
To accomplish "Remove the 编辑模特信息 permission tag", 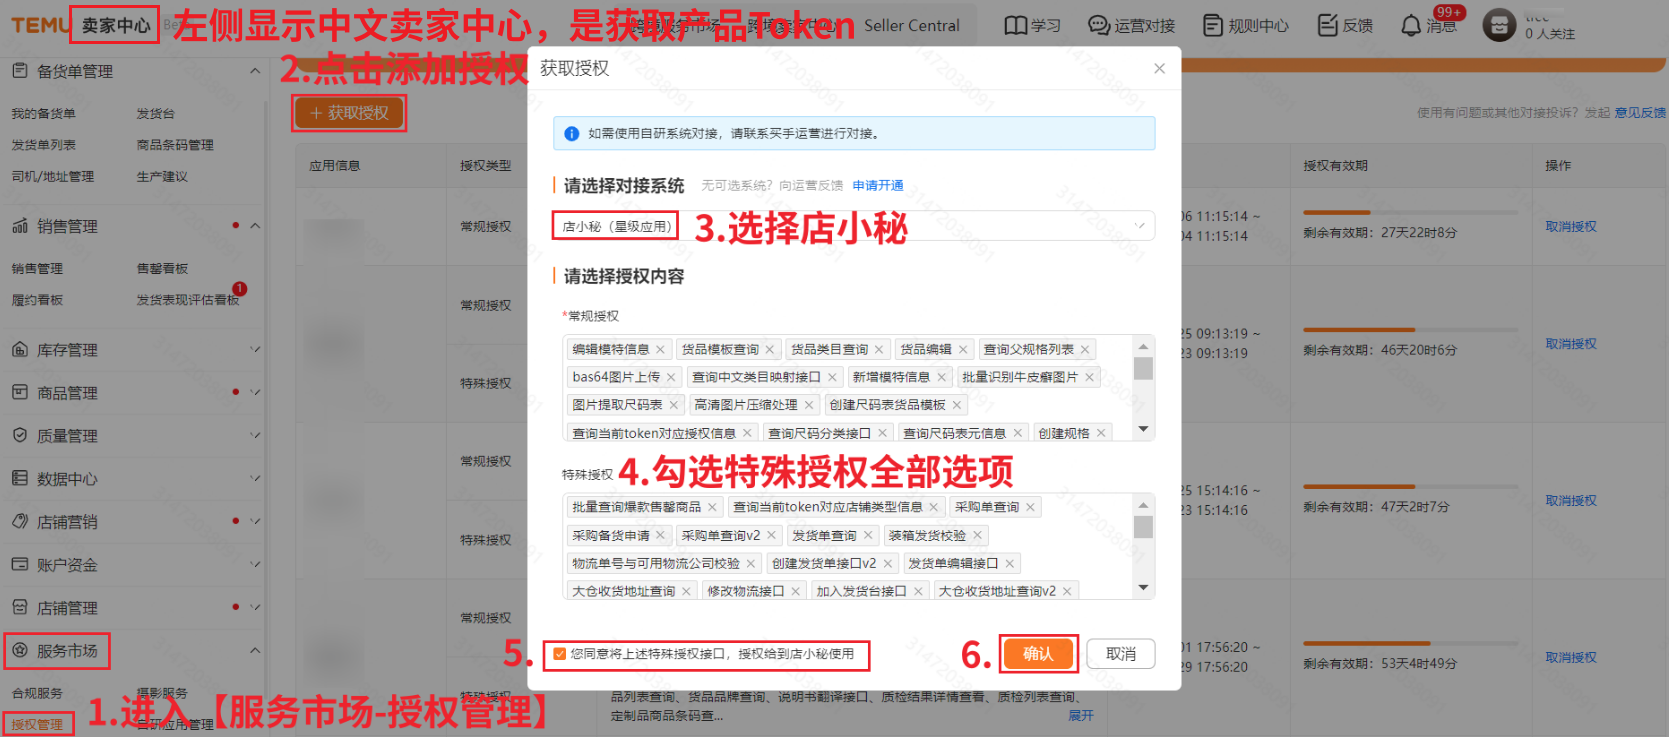I will [x=660, y=349].
